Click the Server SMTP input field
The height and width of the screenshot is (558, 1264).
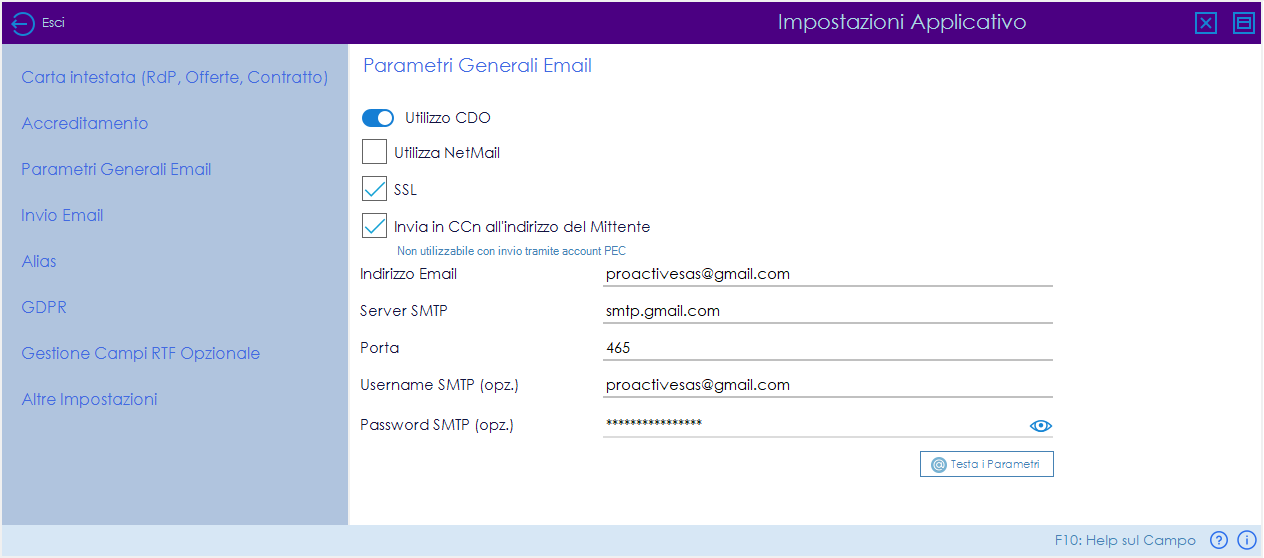click(828, 311)
